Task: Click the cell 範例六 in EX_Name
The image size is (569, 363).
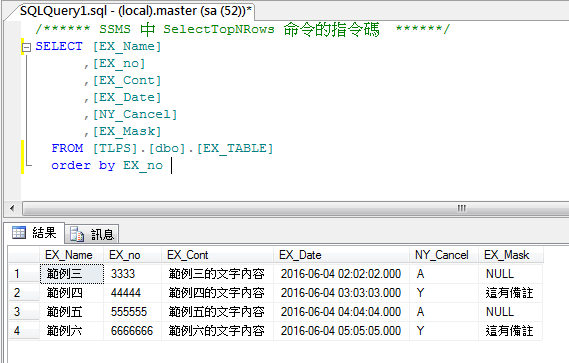Action: click(71, 331)
